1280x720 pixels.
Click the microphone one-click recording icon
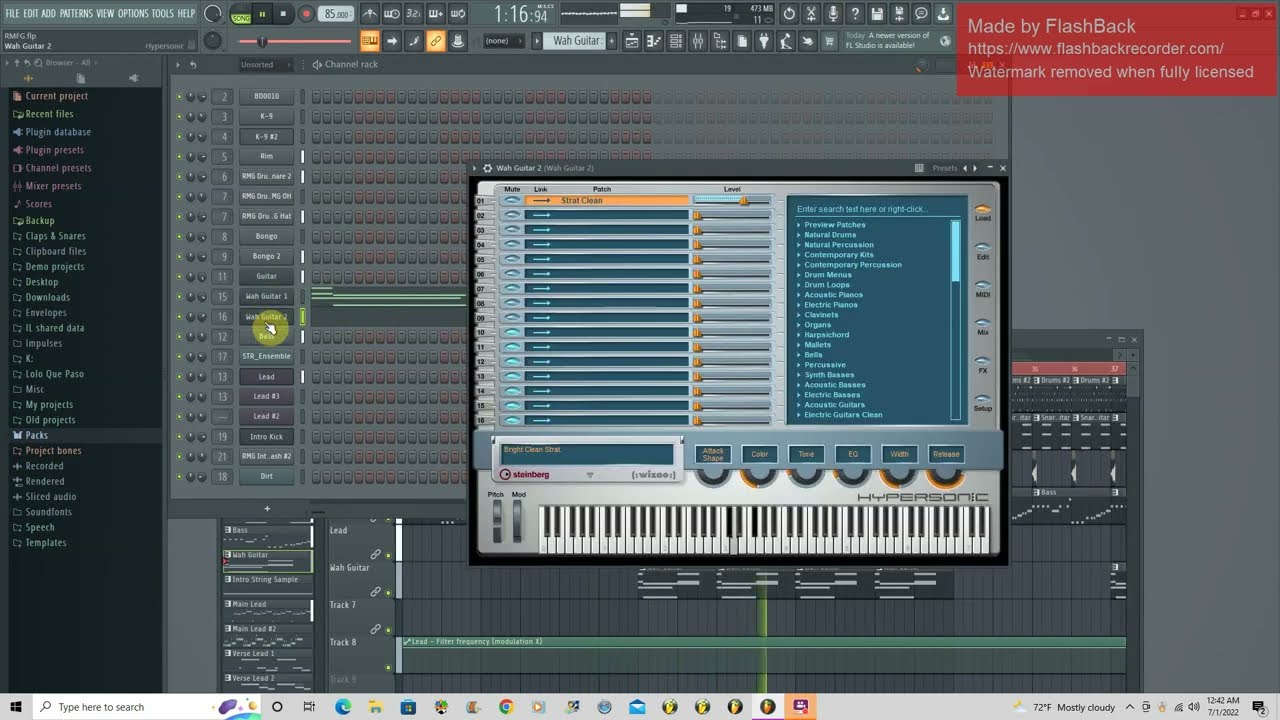click(833, 14)
